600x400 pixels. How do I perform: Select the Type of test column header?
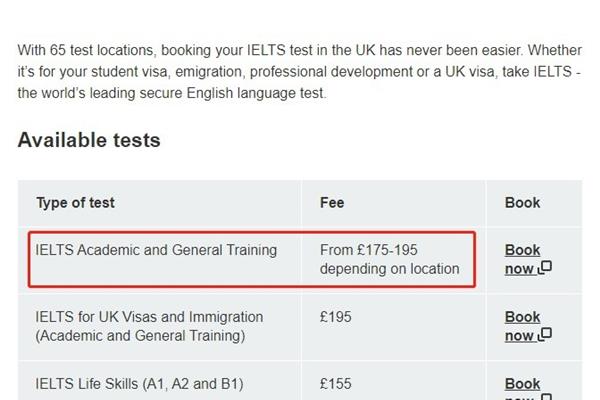75,203
